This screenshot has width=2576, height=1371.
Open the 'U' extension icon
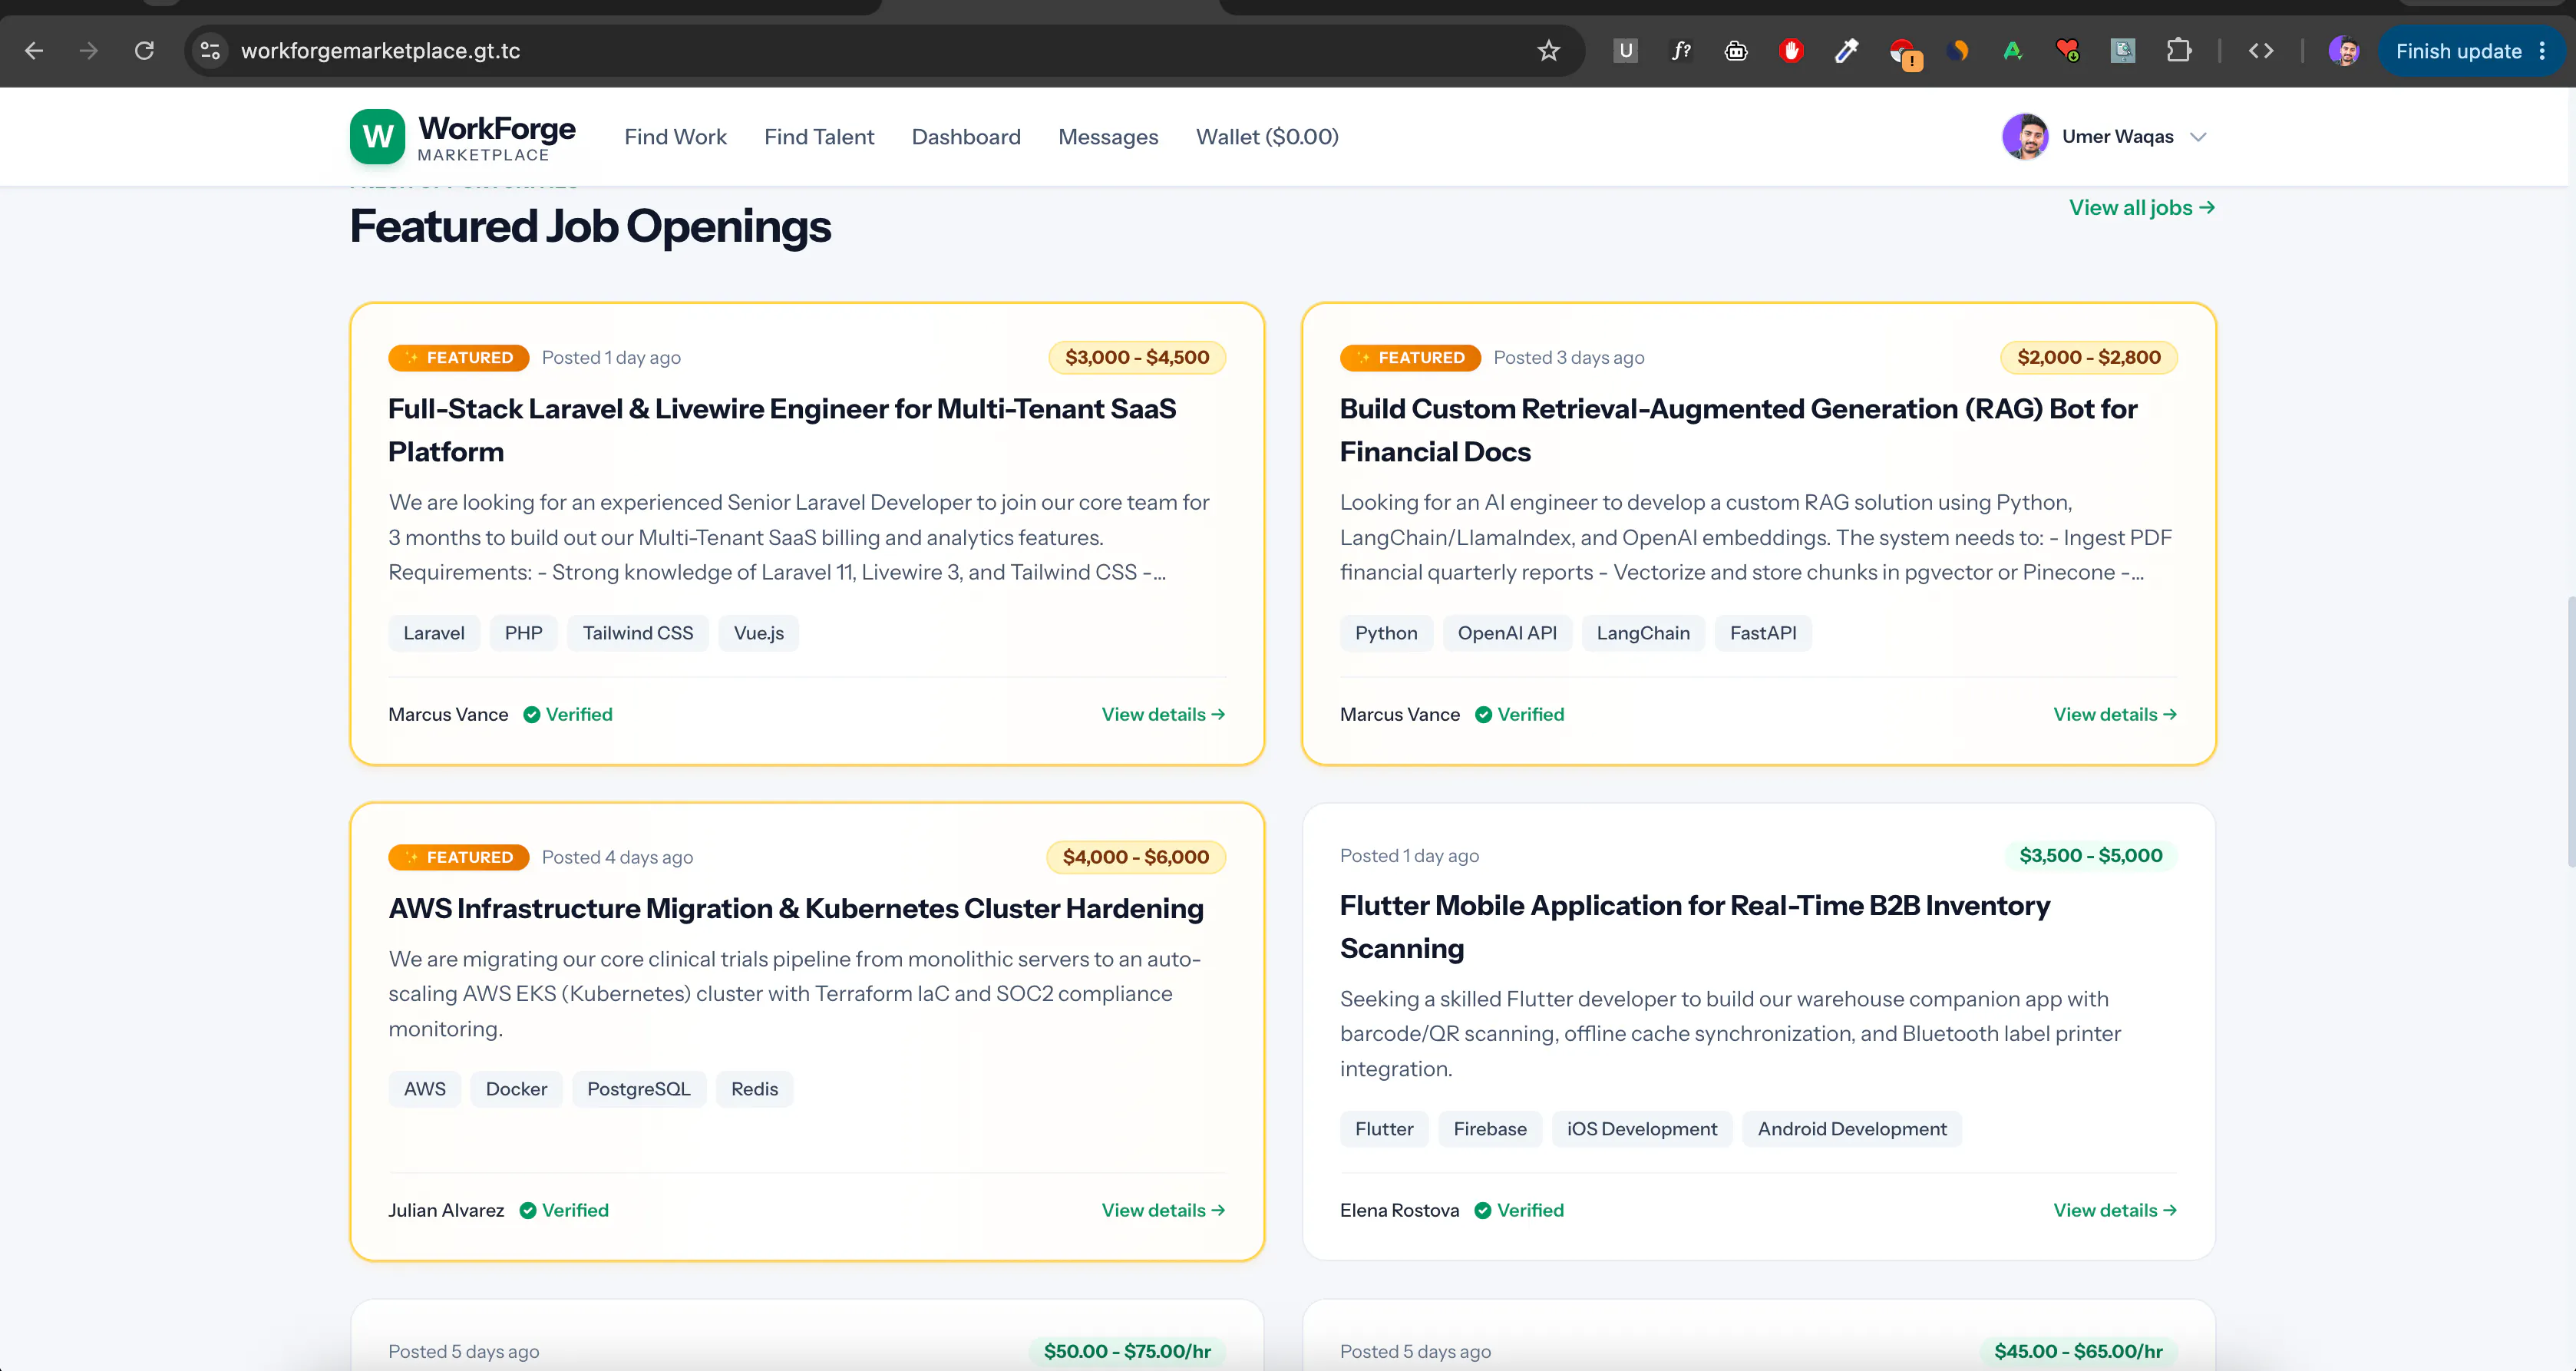tap(1626, 51)
